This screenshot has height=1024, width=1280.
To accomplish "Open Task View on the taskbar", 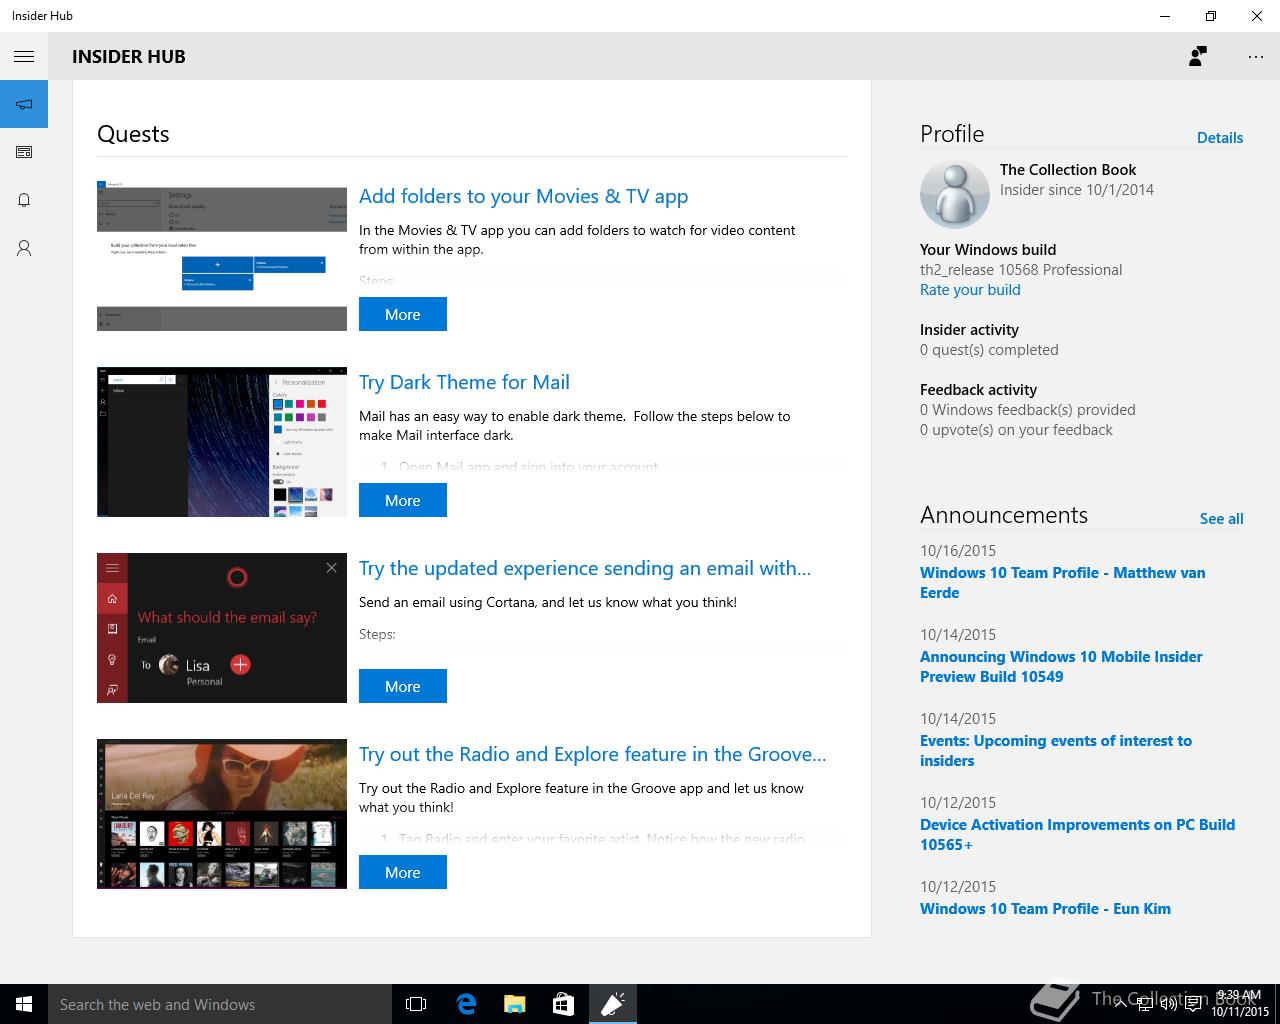I will click(x=416, y=1004).
